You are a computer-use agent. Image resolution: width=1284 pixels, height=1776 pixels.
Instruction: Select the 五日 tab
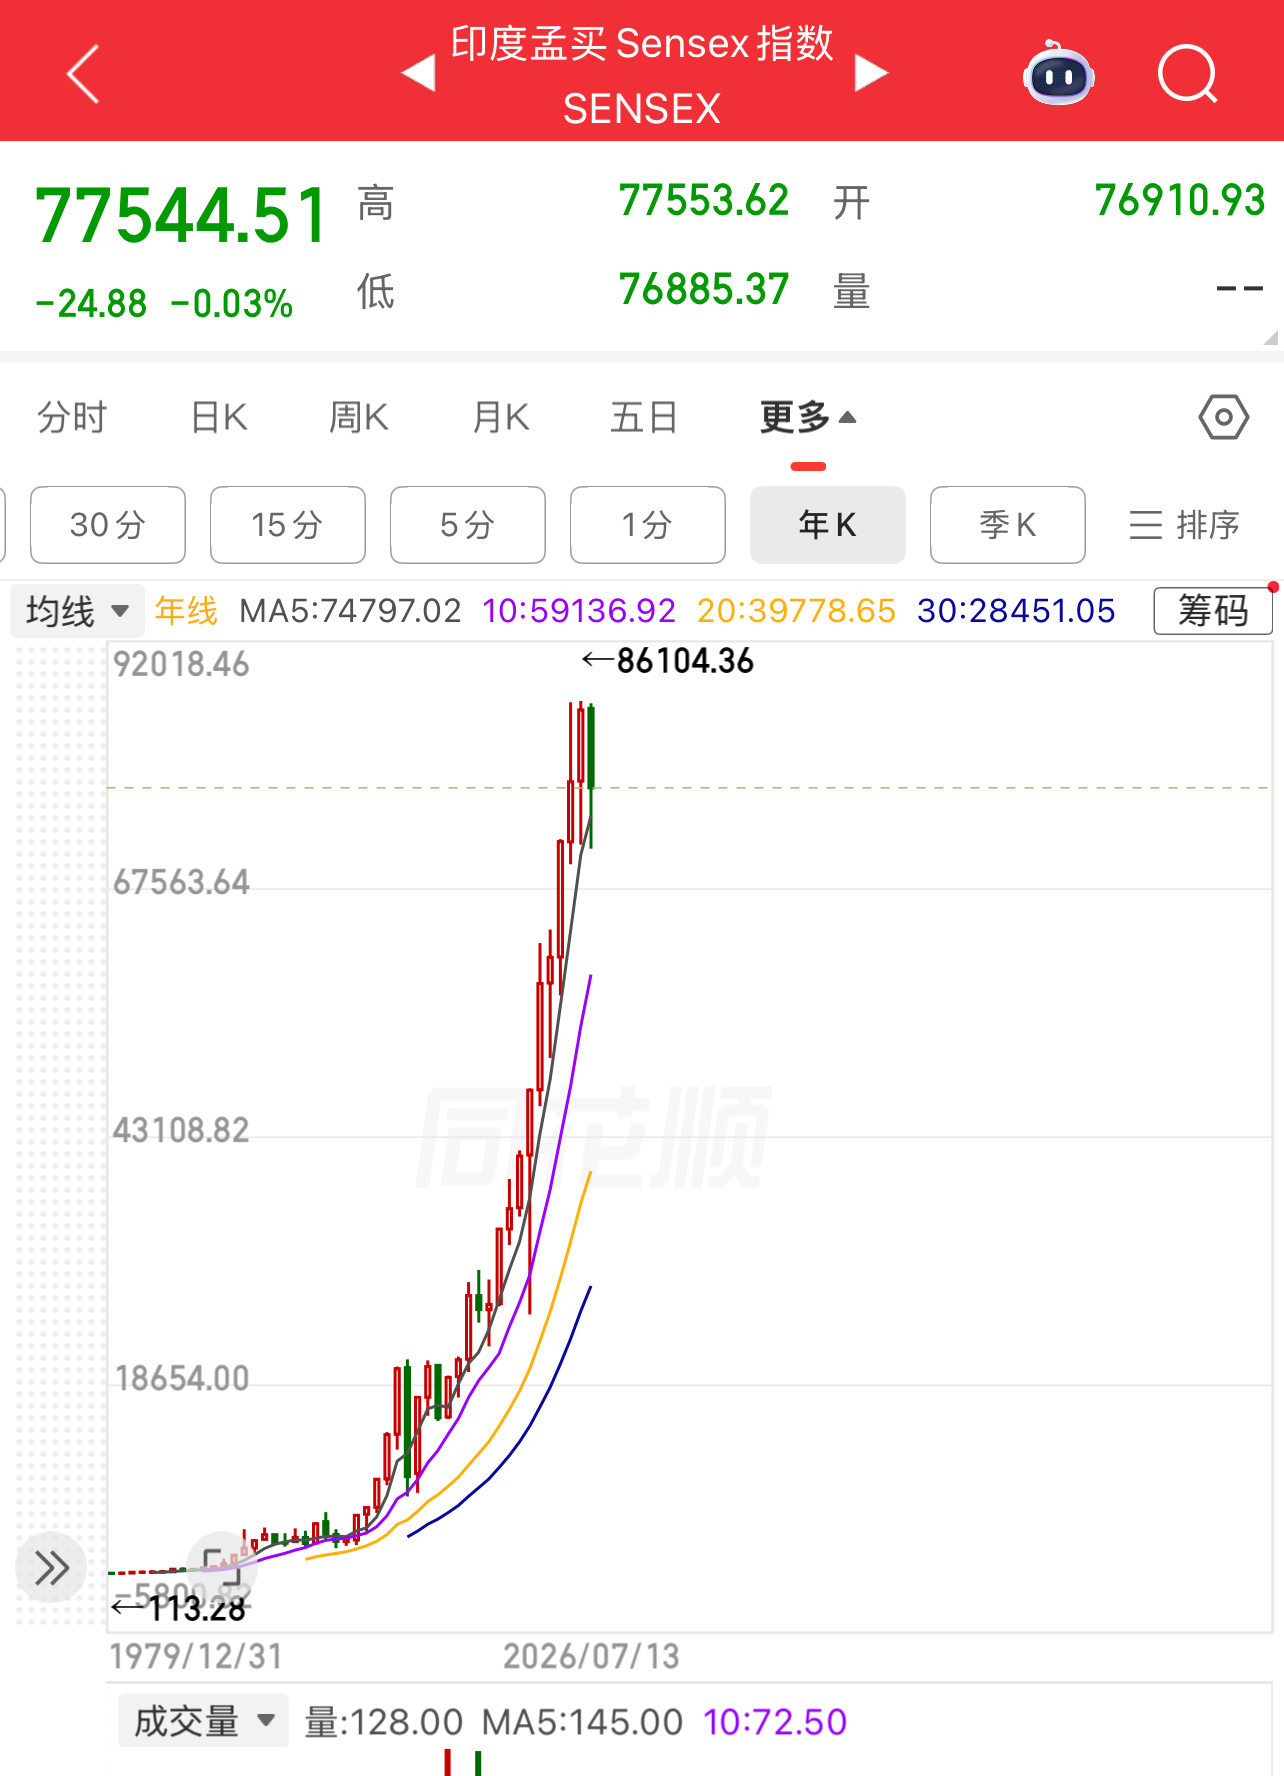click(x=644, y=417)
